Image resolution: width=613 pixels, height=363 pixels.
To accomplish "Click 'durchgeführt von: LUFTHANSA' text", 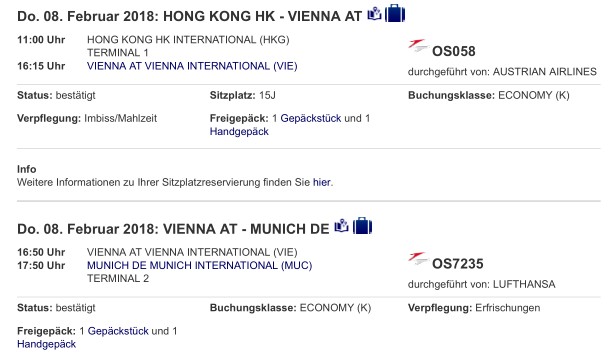I will click(x=481, y=284).
